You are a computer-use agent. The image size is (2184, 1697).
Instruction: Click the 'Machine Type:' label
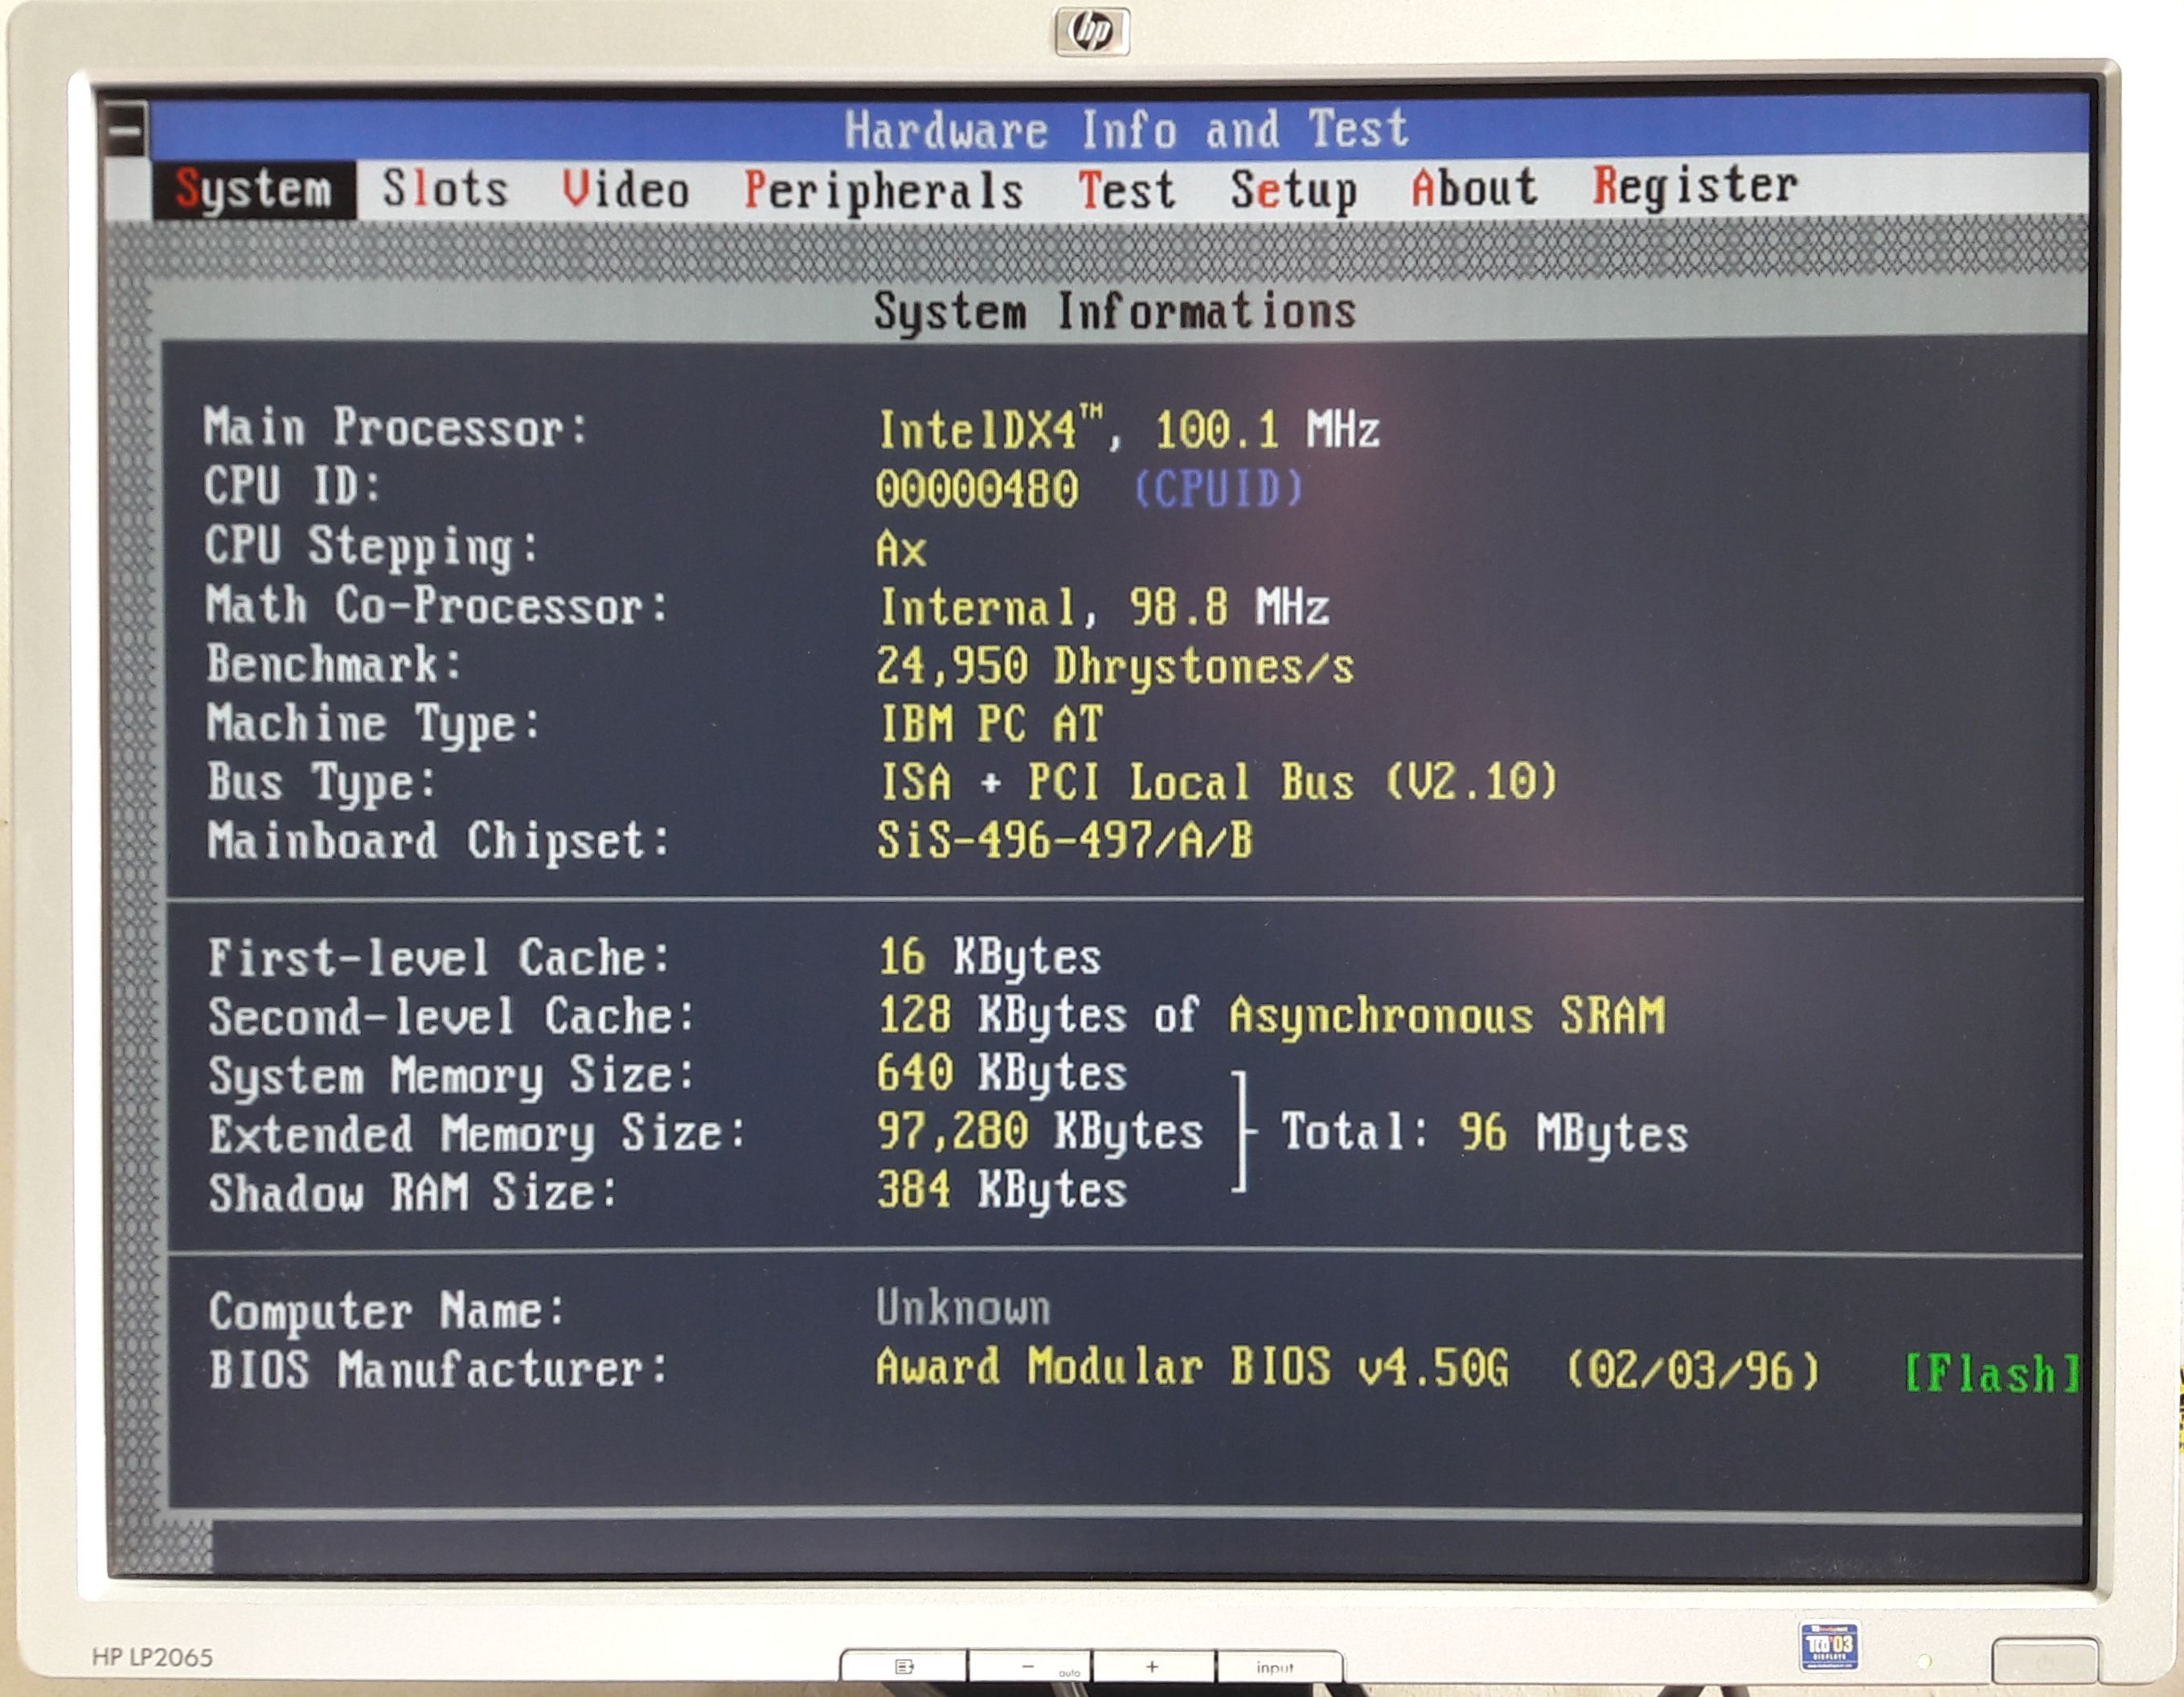(x=373, y=724)
